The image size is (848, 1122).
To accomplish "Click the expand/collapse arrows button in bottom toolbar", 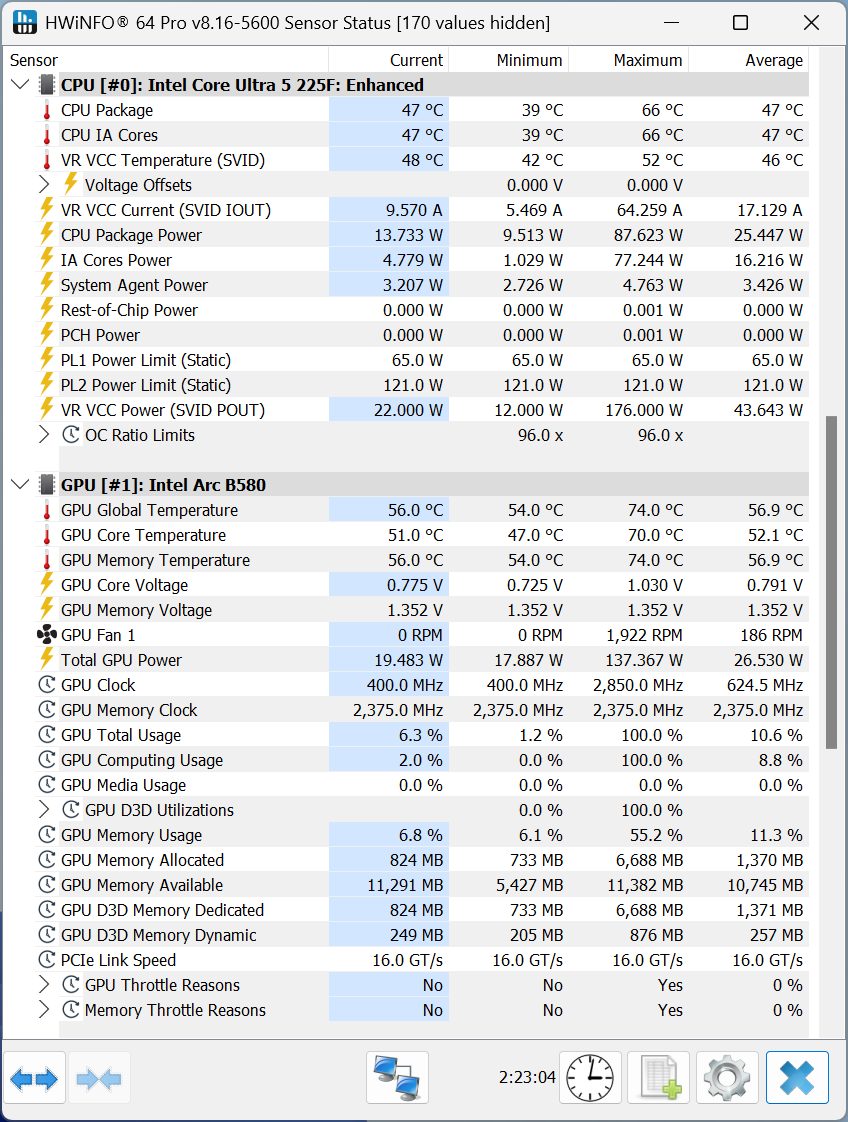I will coord(35,1078).
